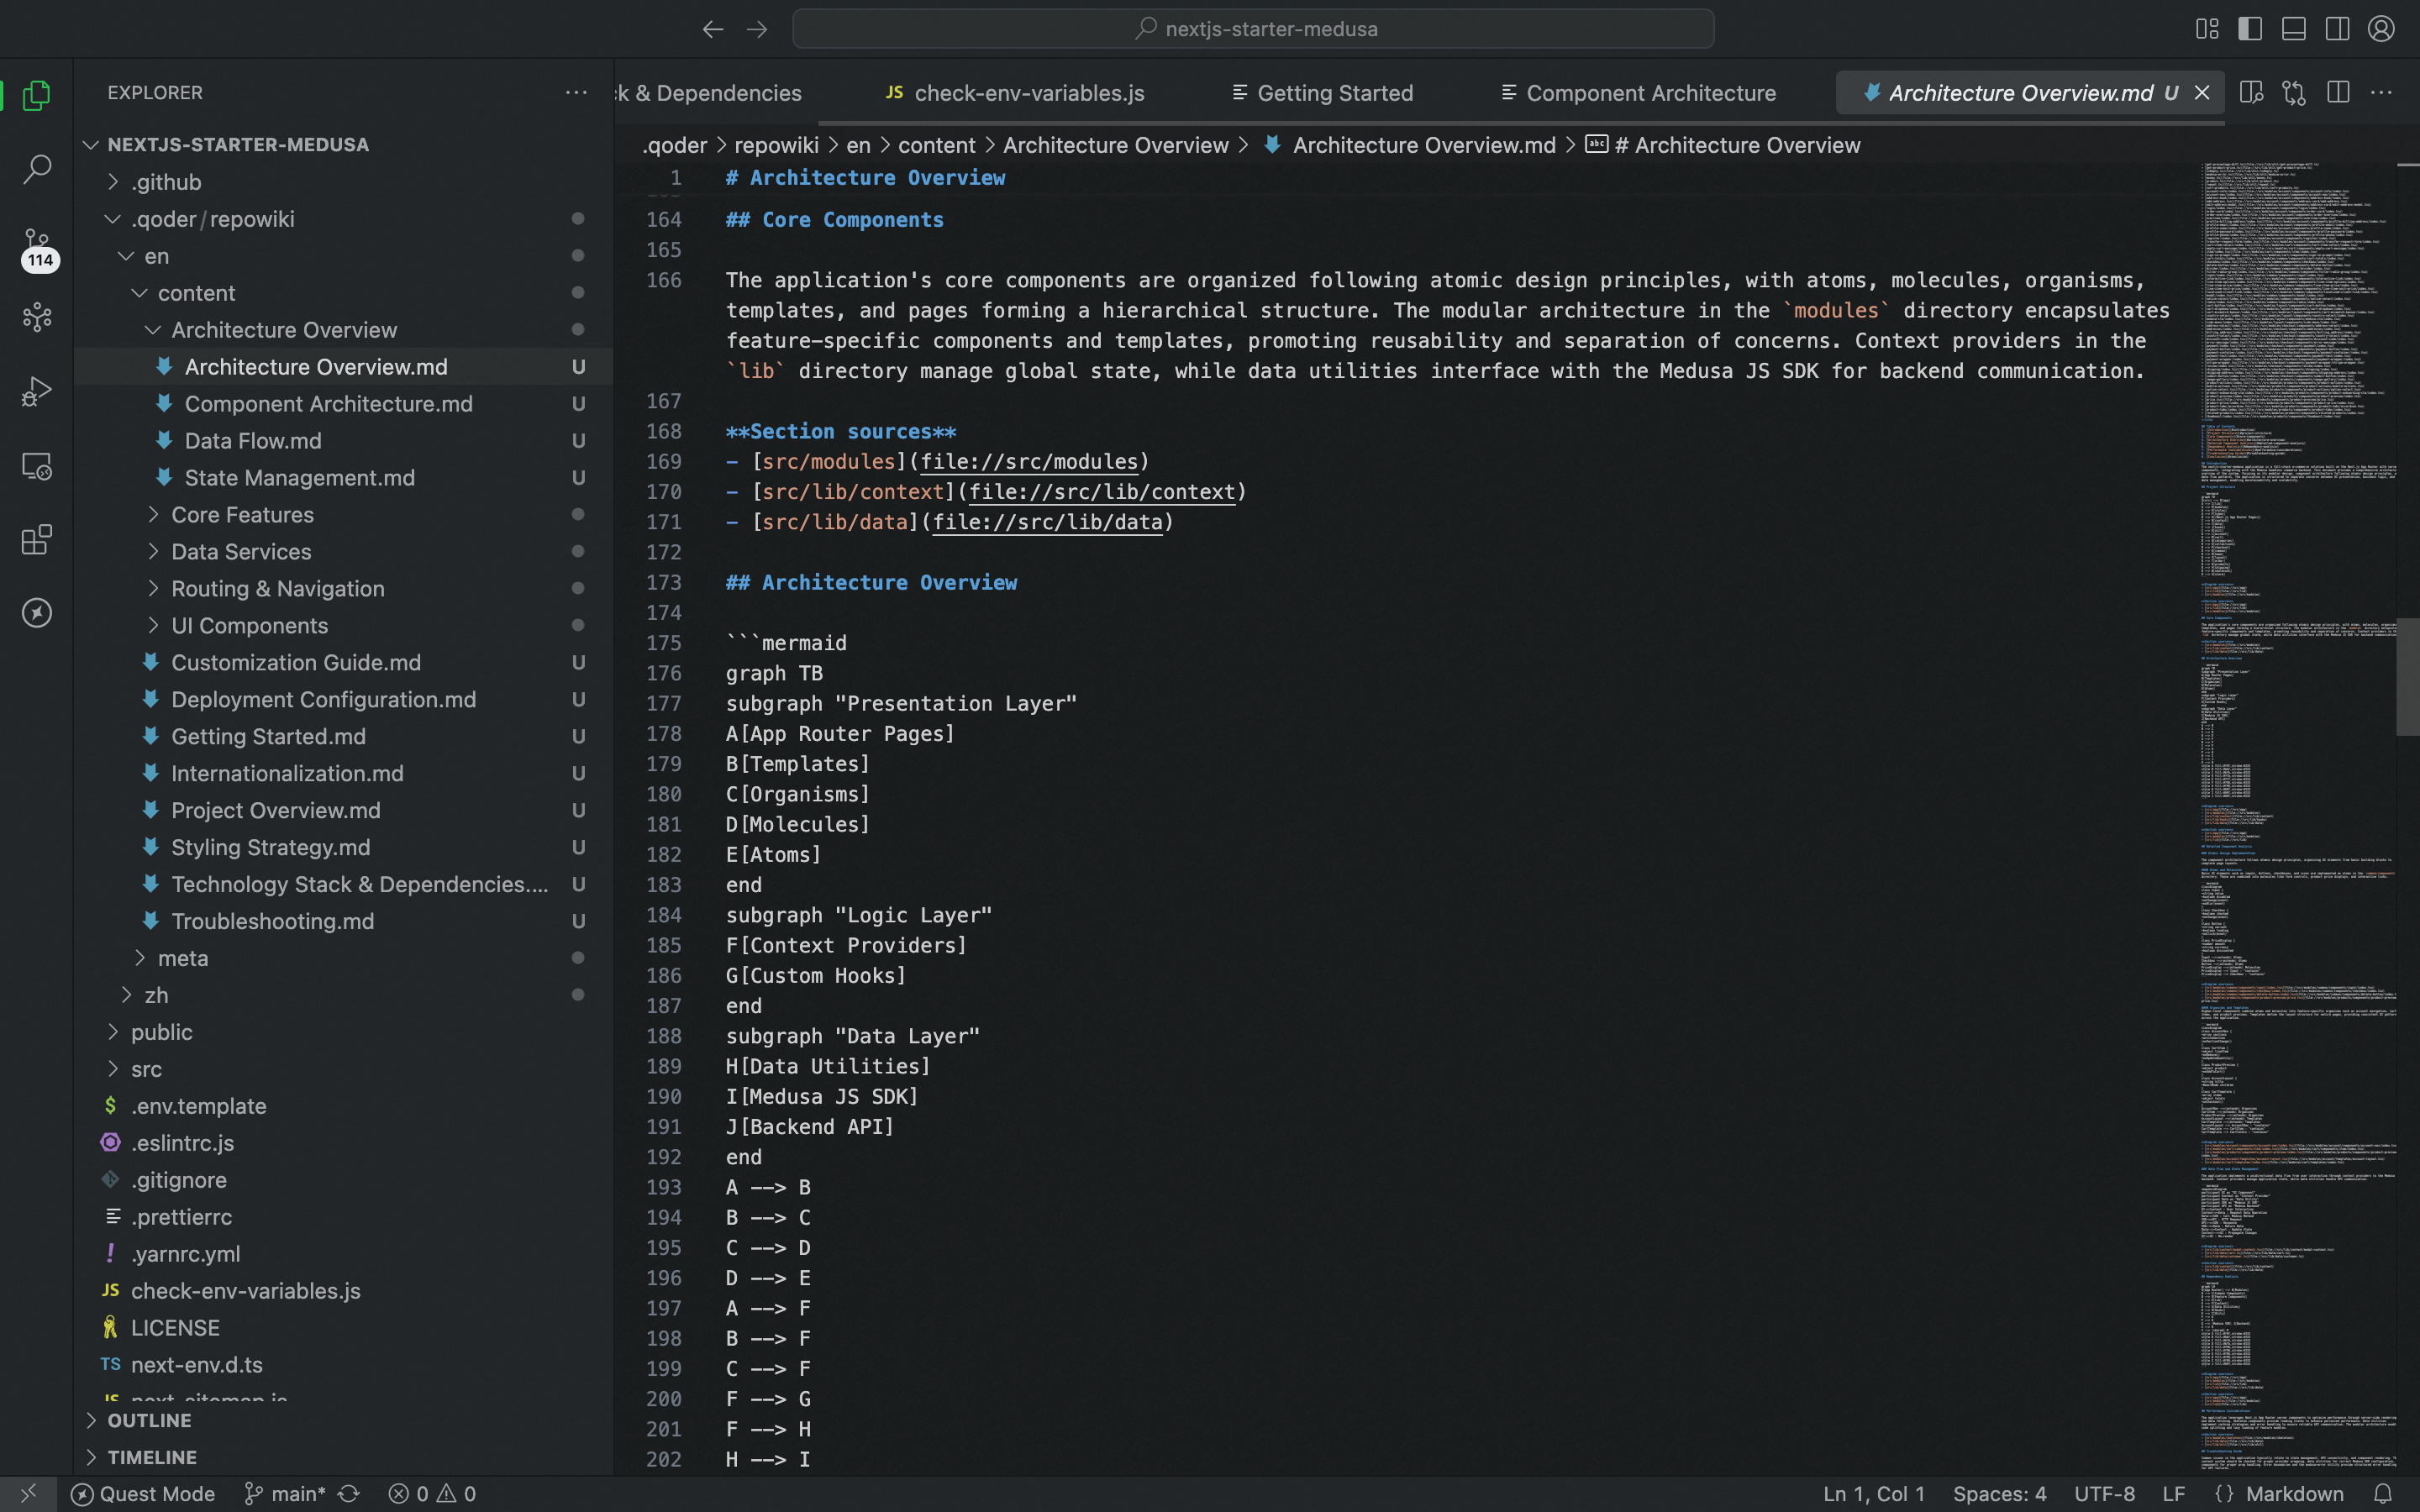Open preview to the side icon
2420x1512 pixels.
(2251, 93)
